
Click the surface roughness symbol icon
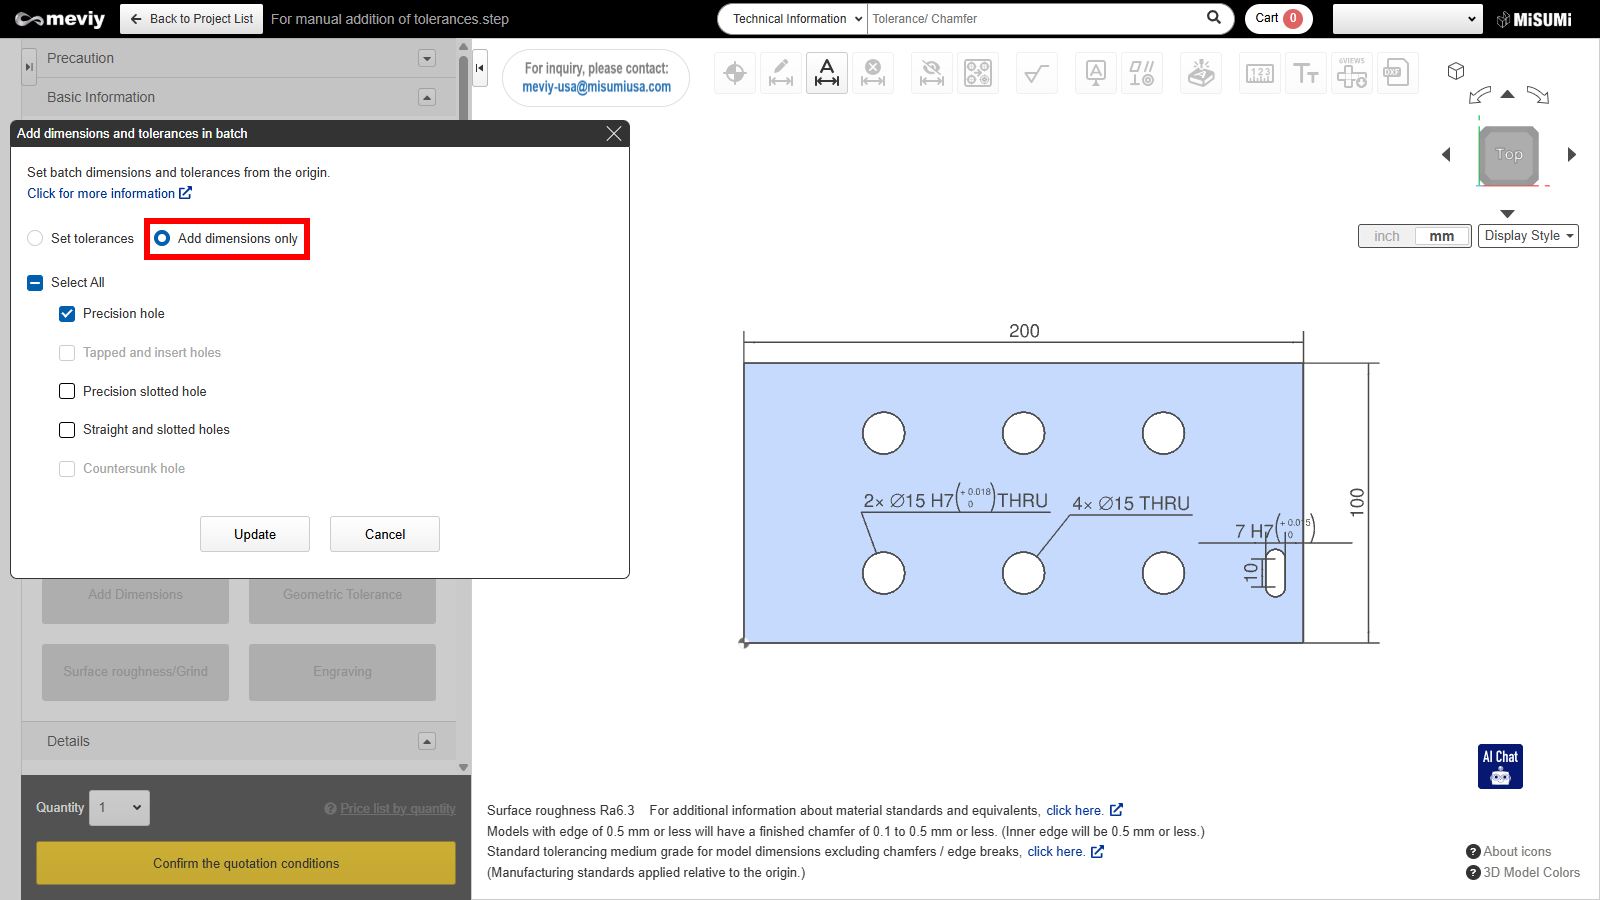pos(1037,73)
